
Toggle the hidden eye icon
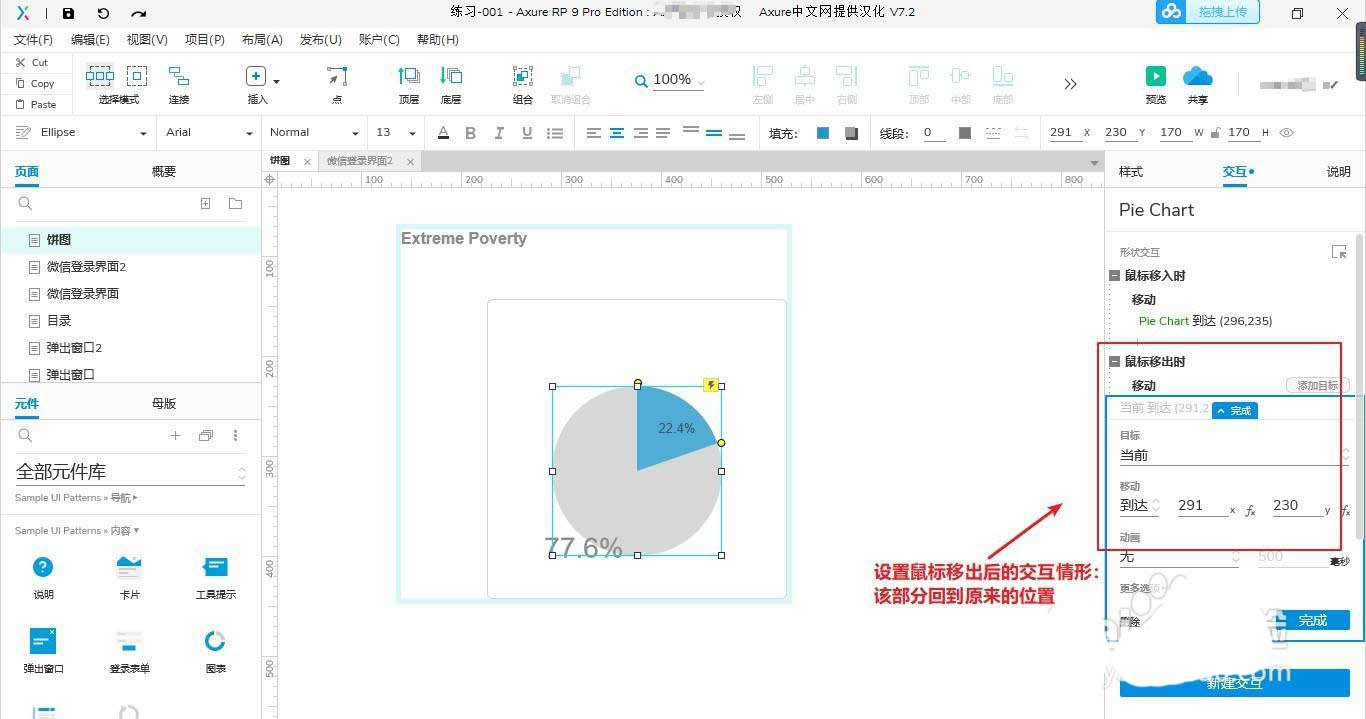[1287, 132]
